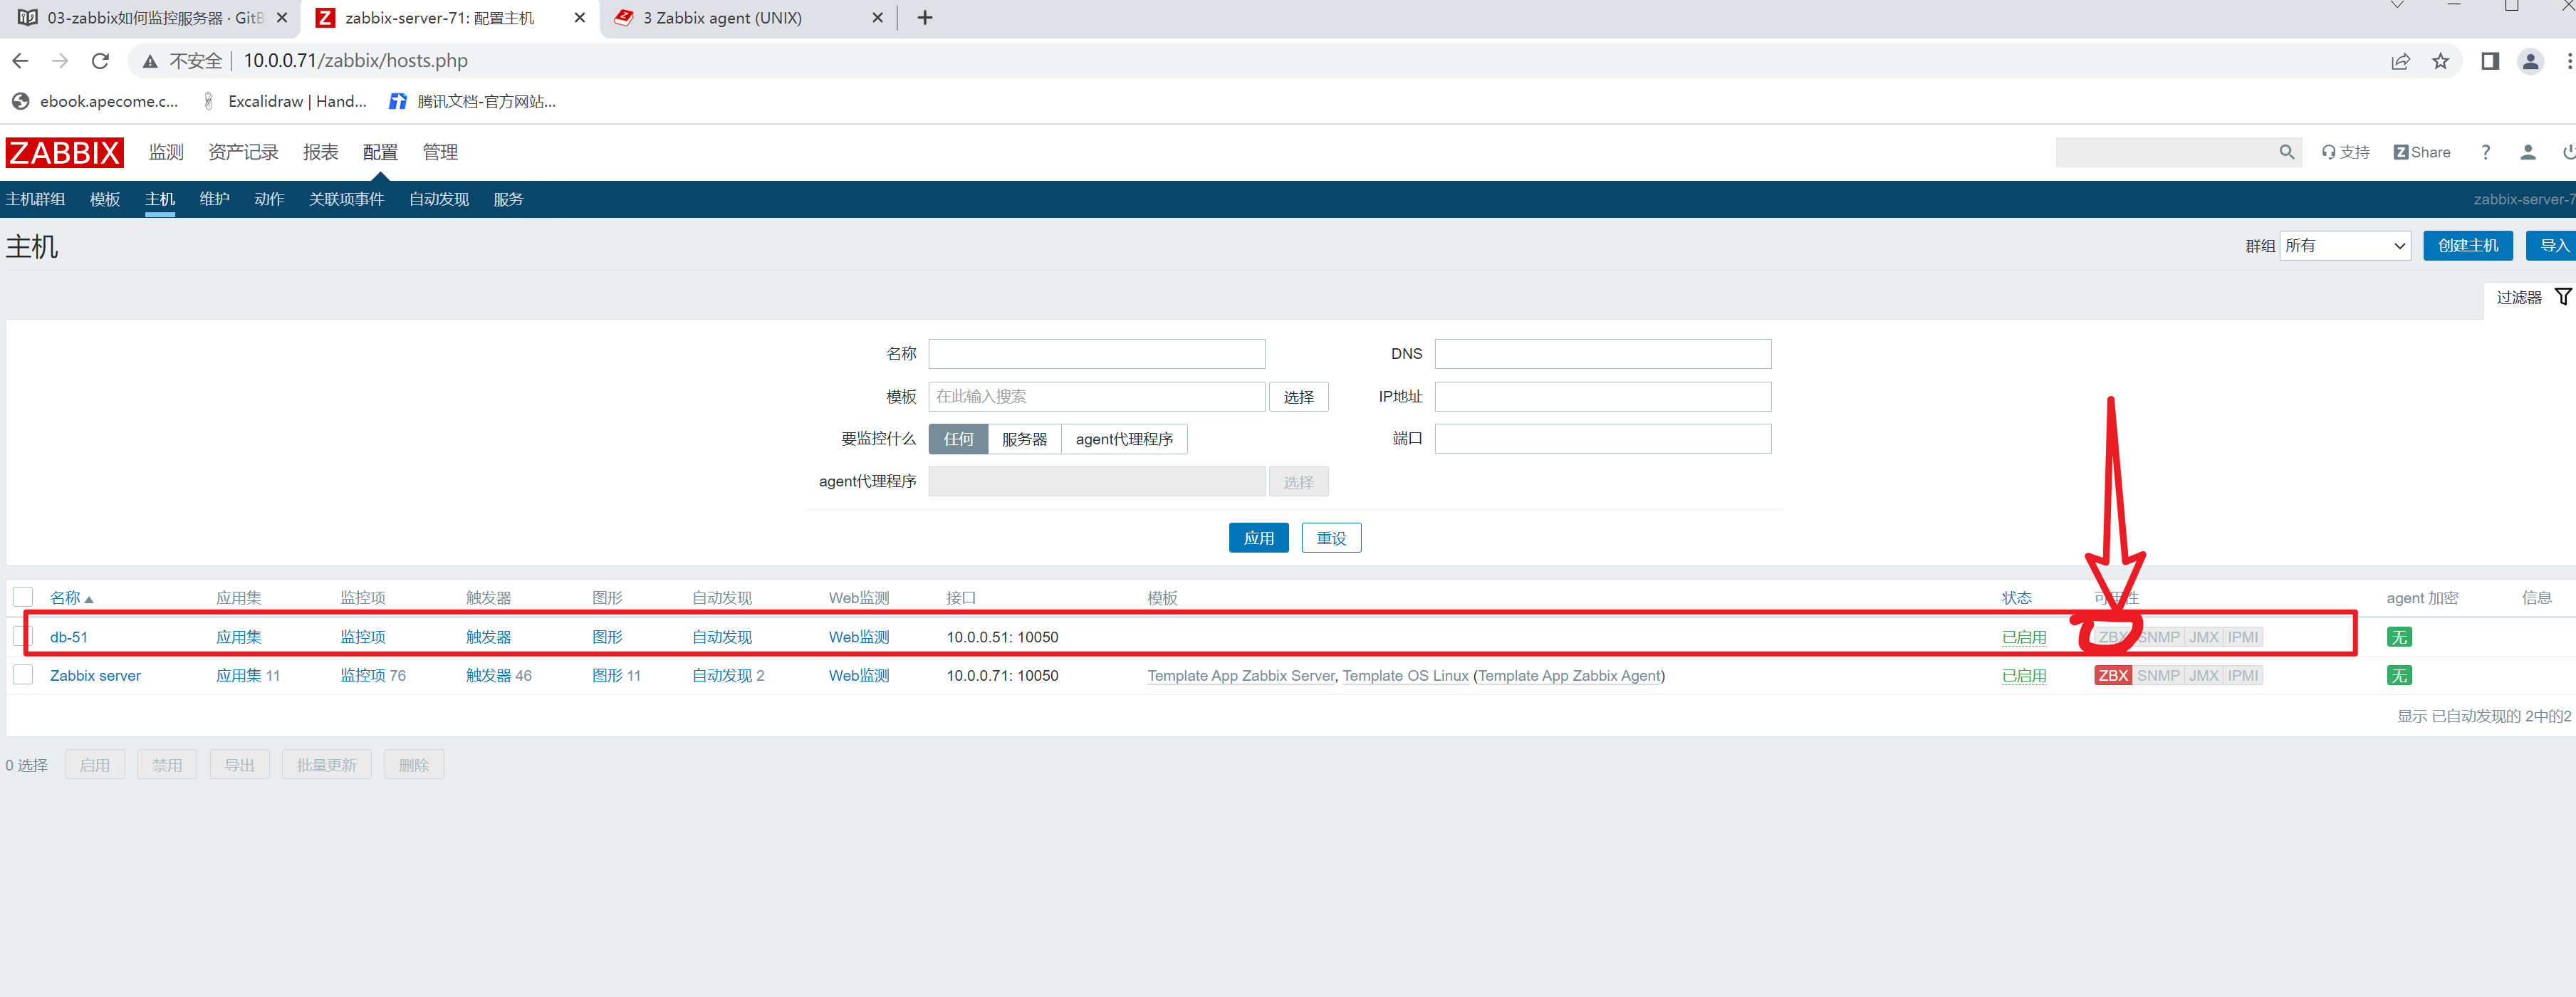2576x997 pixels.
Task: Switch to 自动发现 submenu
Action: pos(438,199)
